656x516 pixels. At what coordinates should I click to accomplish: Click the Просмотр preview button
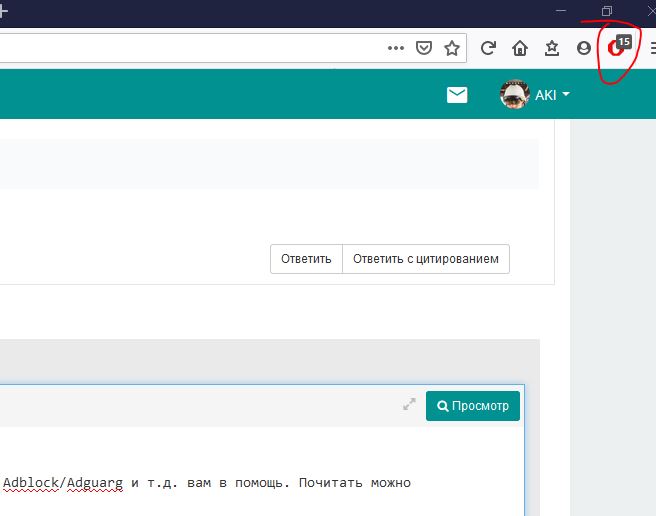473,406
